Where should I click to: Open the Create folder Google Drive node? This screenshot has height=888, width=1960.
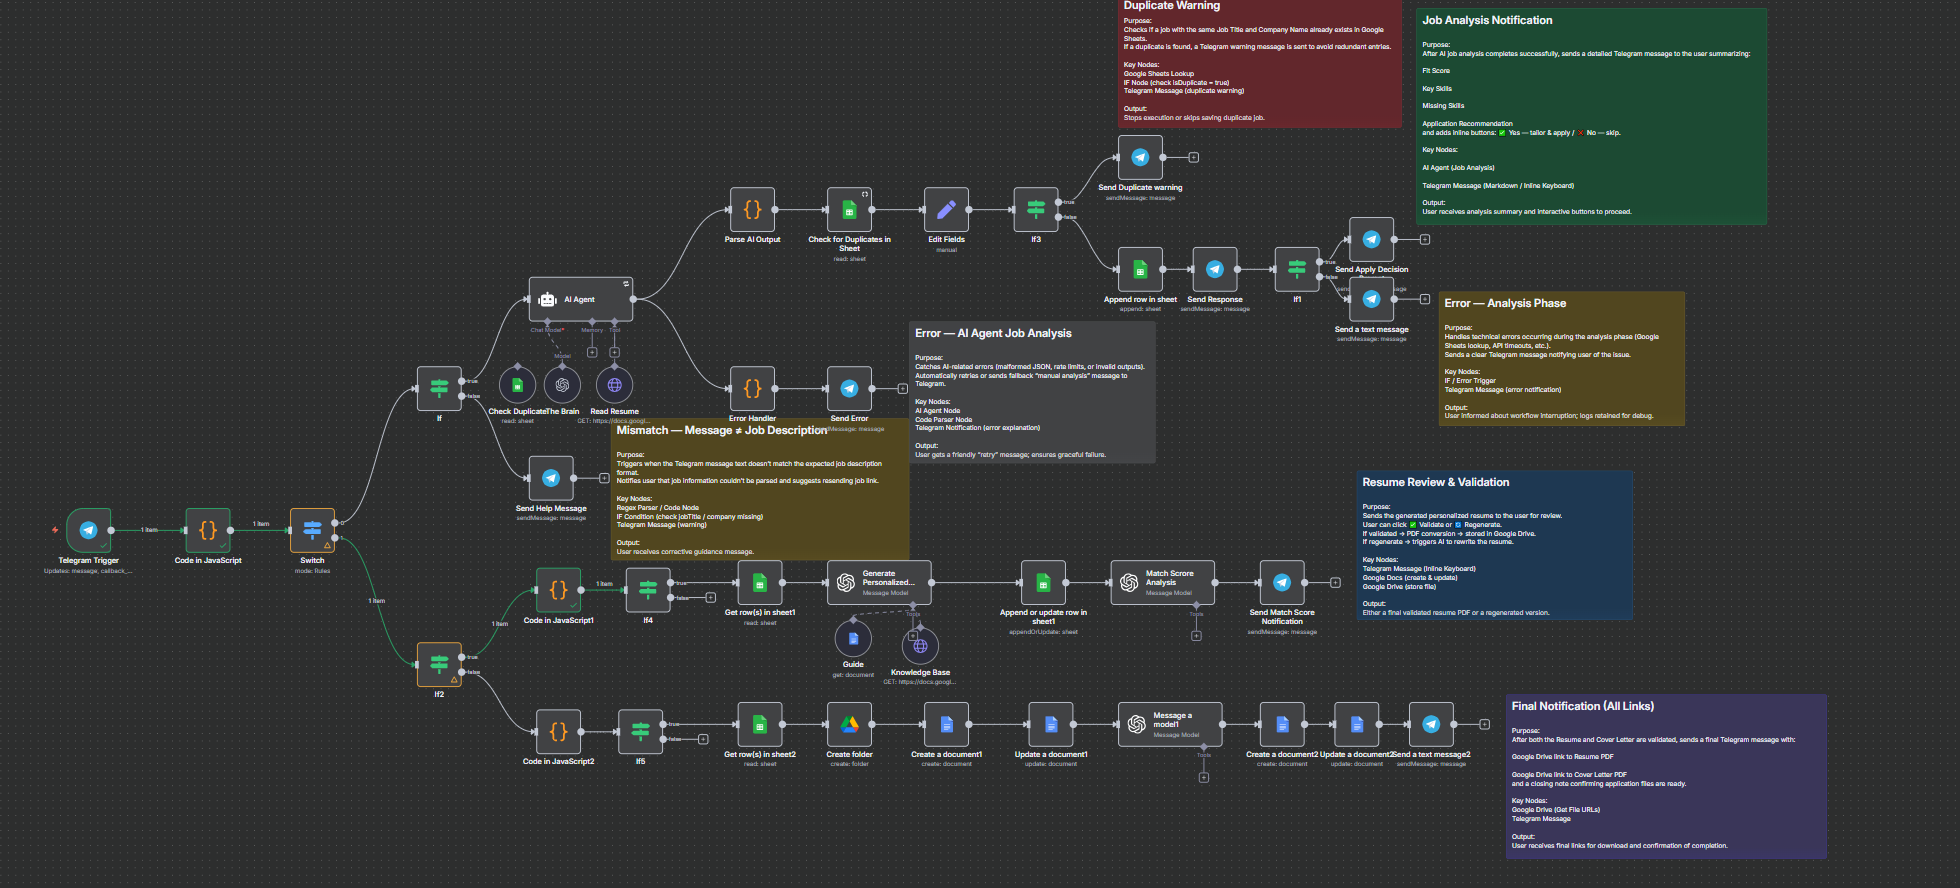coord(849,725)
